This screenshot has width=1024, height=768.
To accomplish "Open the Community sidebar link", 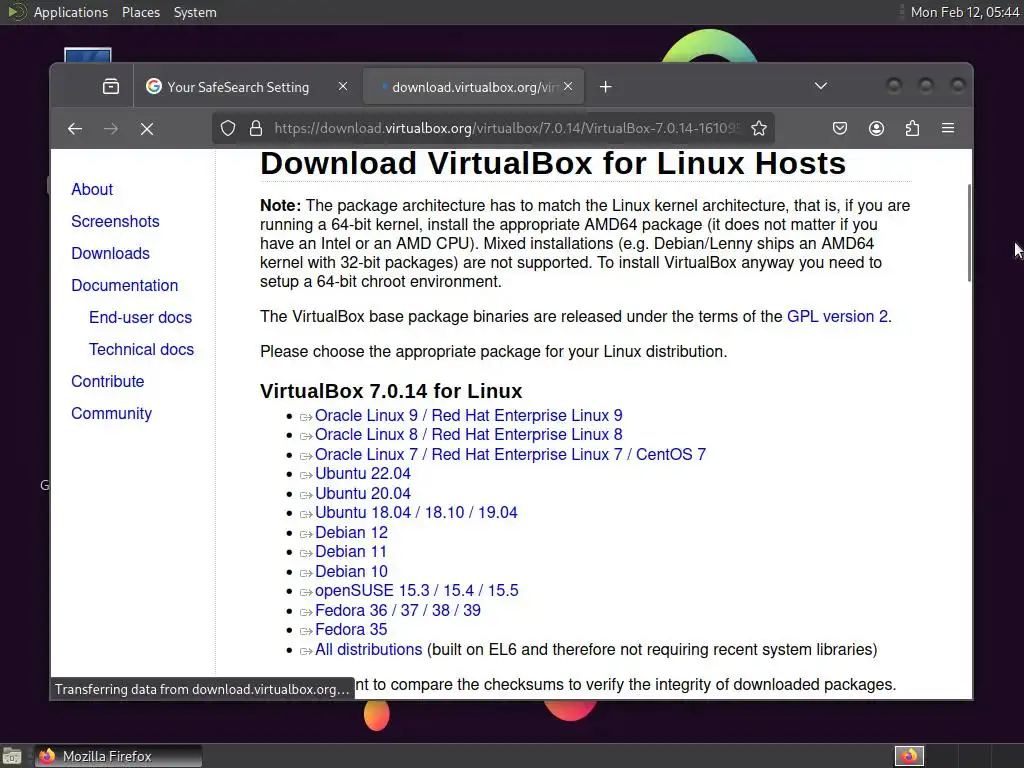I will coord(112,413).
